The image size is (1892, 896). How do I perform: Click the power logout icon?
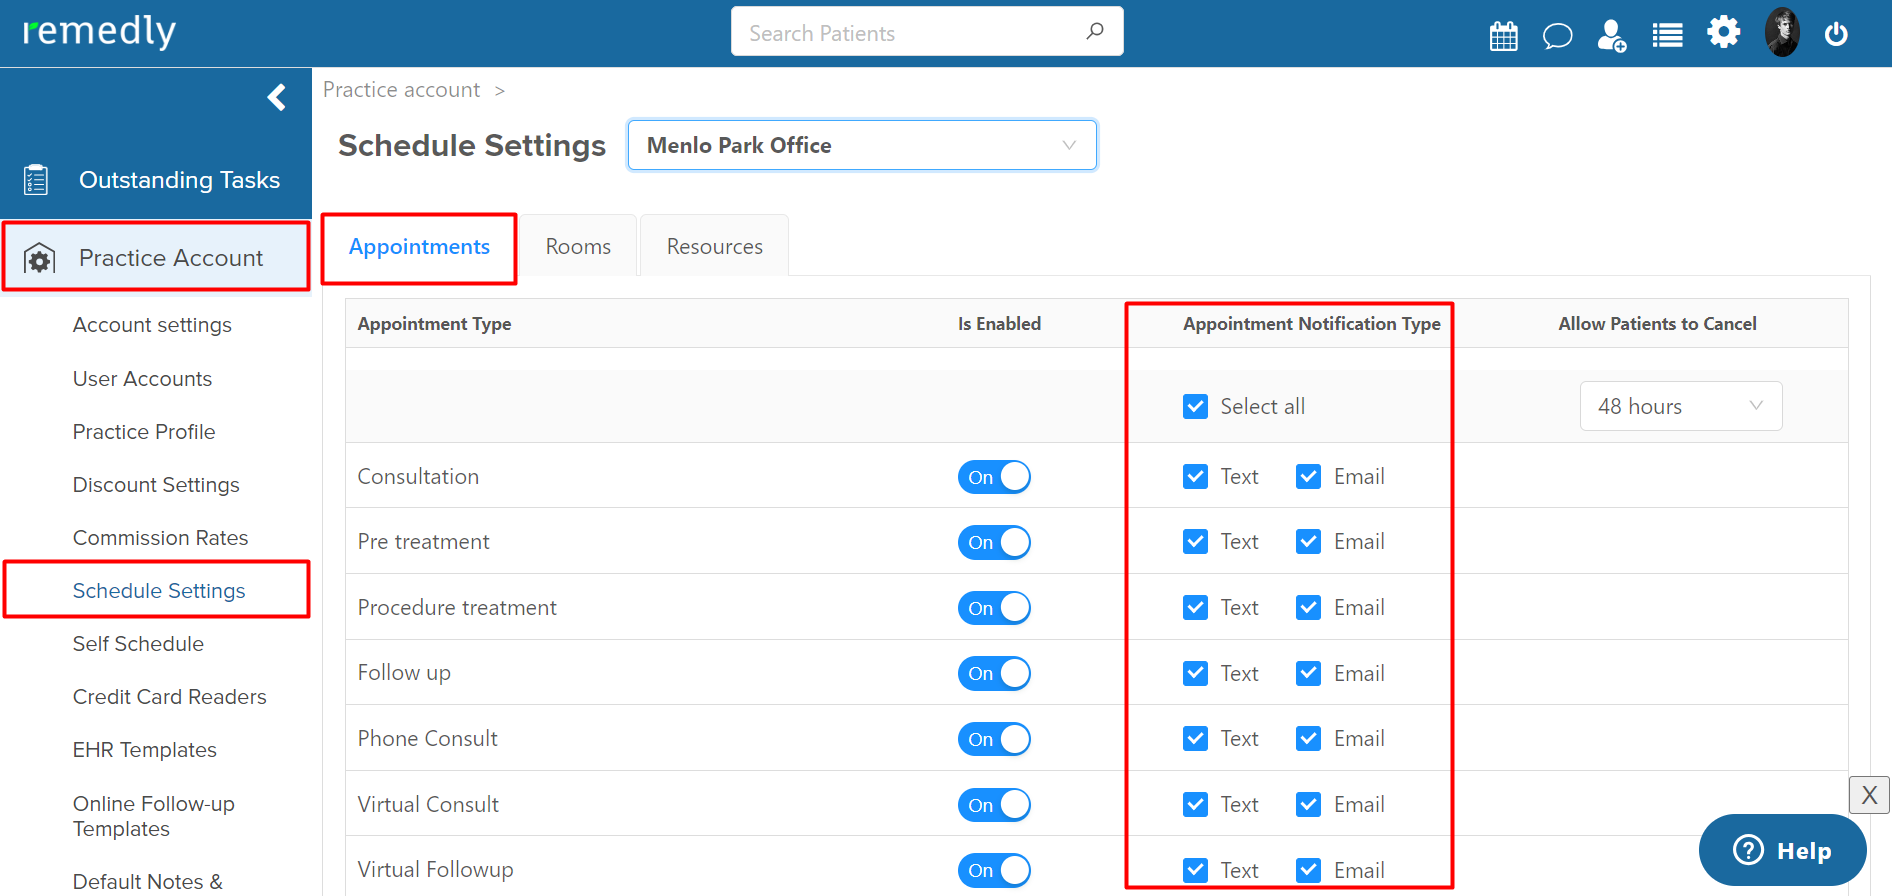[1836, 34]
